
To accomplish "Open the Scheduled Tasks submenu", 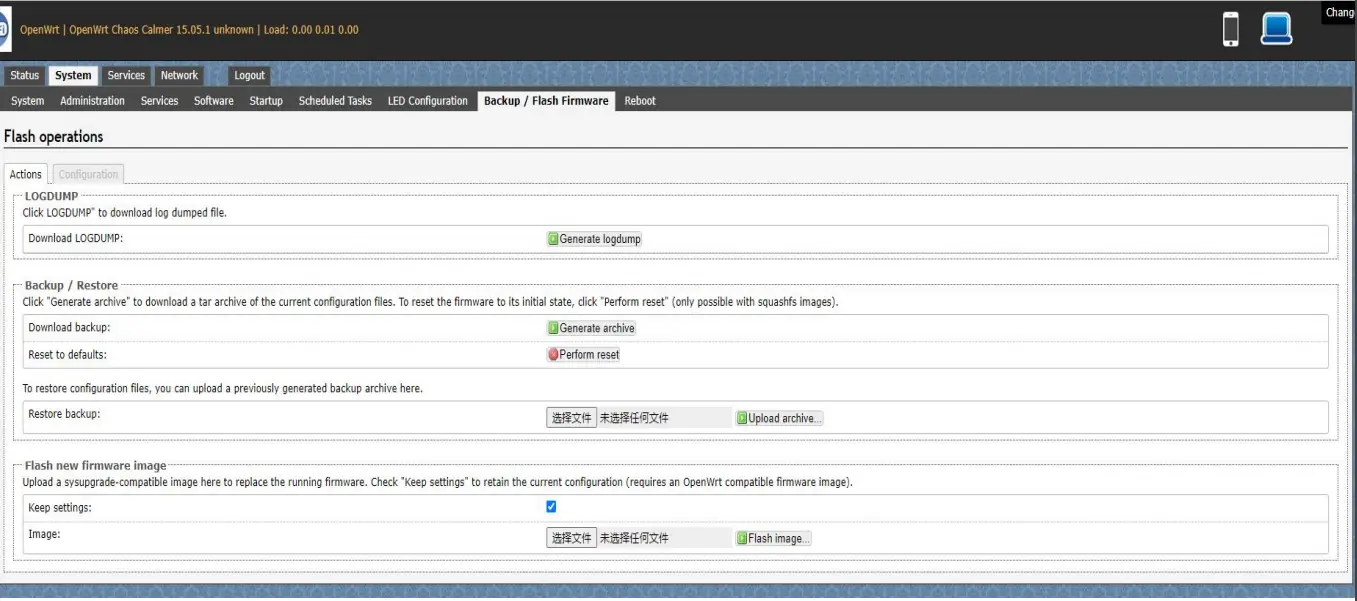I will coord(335,101).
